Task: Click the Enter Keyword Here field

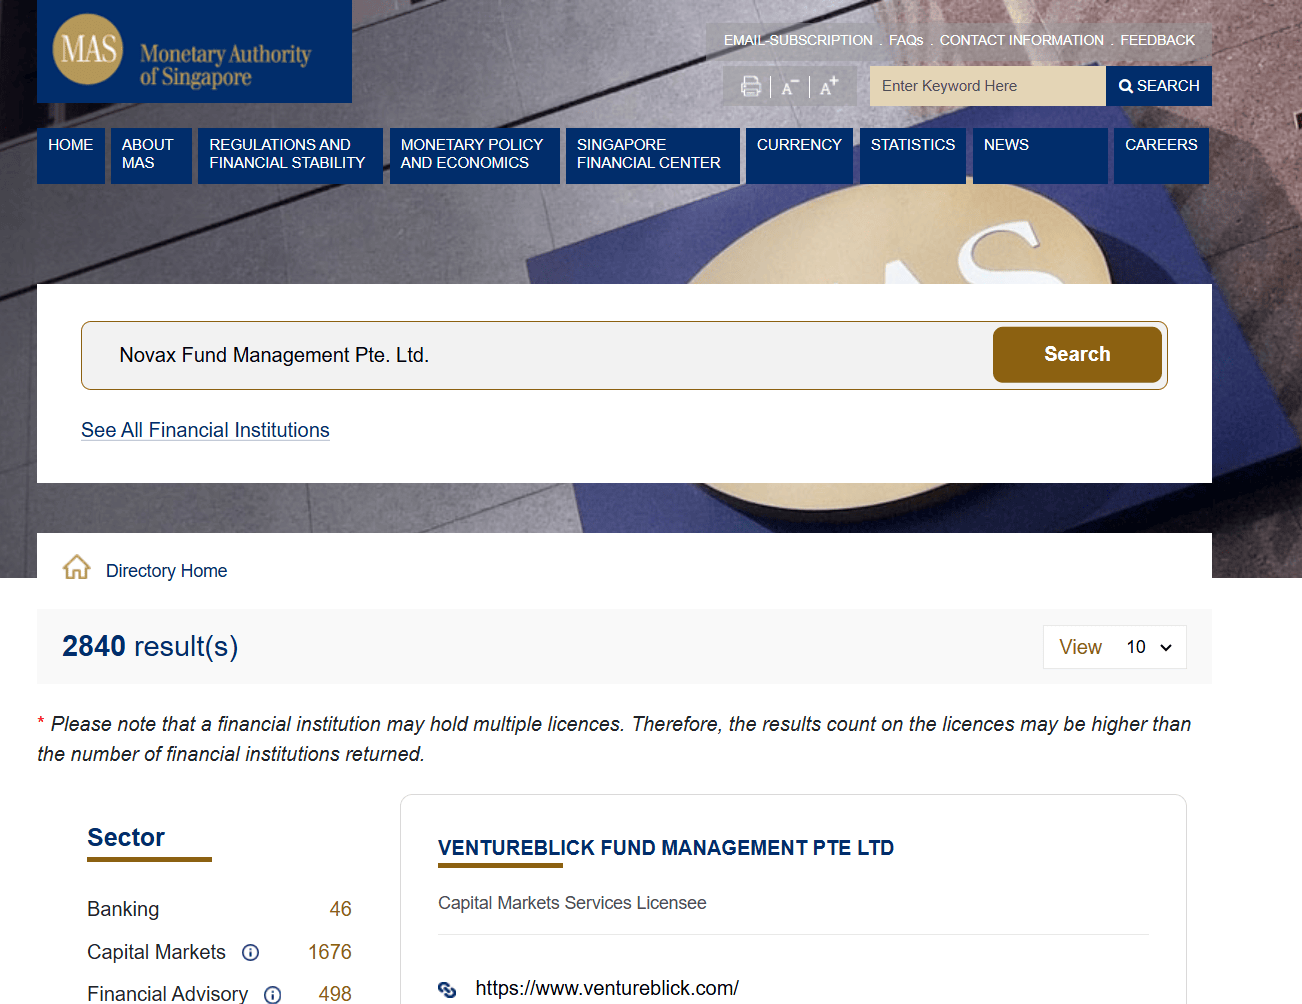Action: click(x=986, y=86)
